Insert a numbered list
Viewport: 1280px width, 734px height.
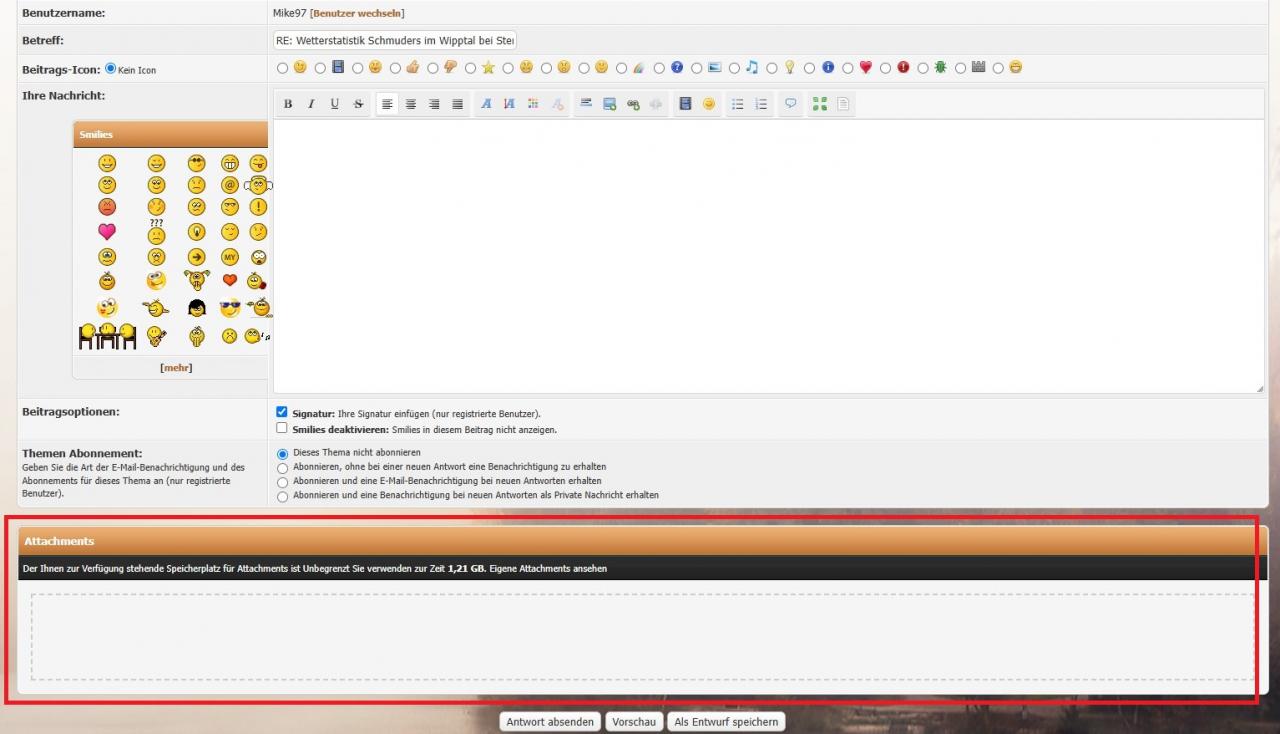pyautogui.click(x=761, y=104)
